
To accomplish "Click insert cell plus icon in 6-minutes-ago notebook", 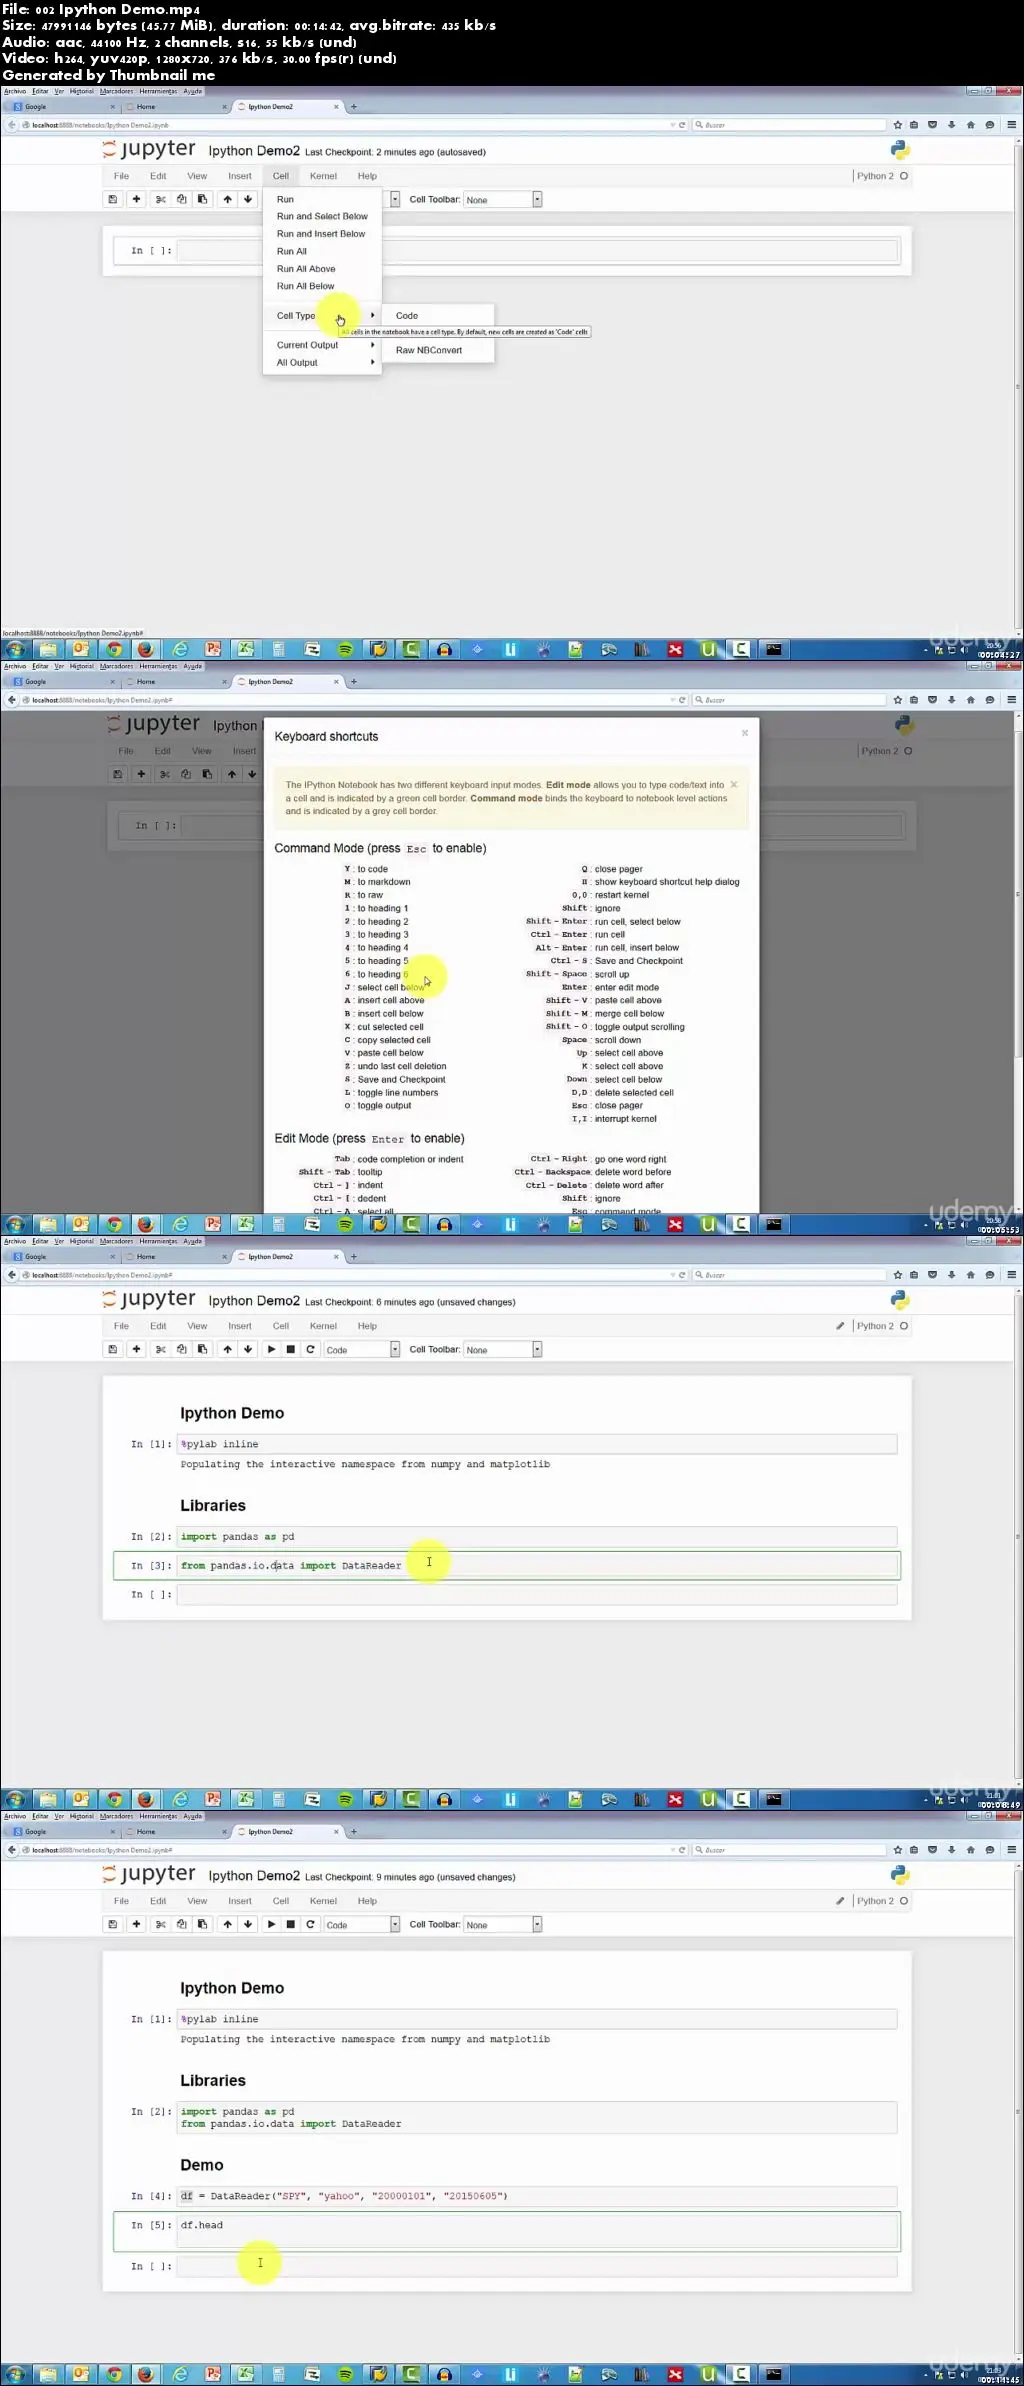I will click(136, 1349).
